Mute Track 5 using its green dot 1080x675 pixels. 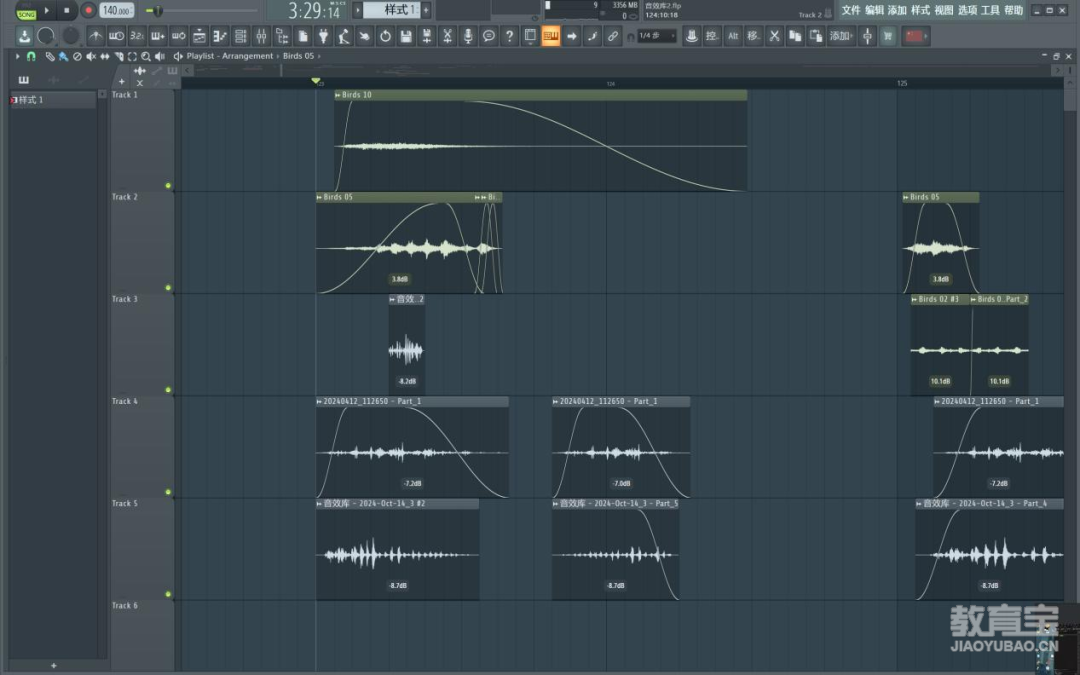point(168,594)
